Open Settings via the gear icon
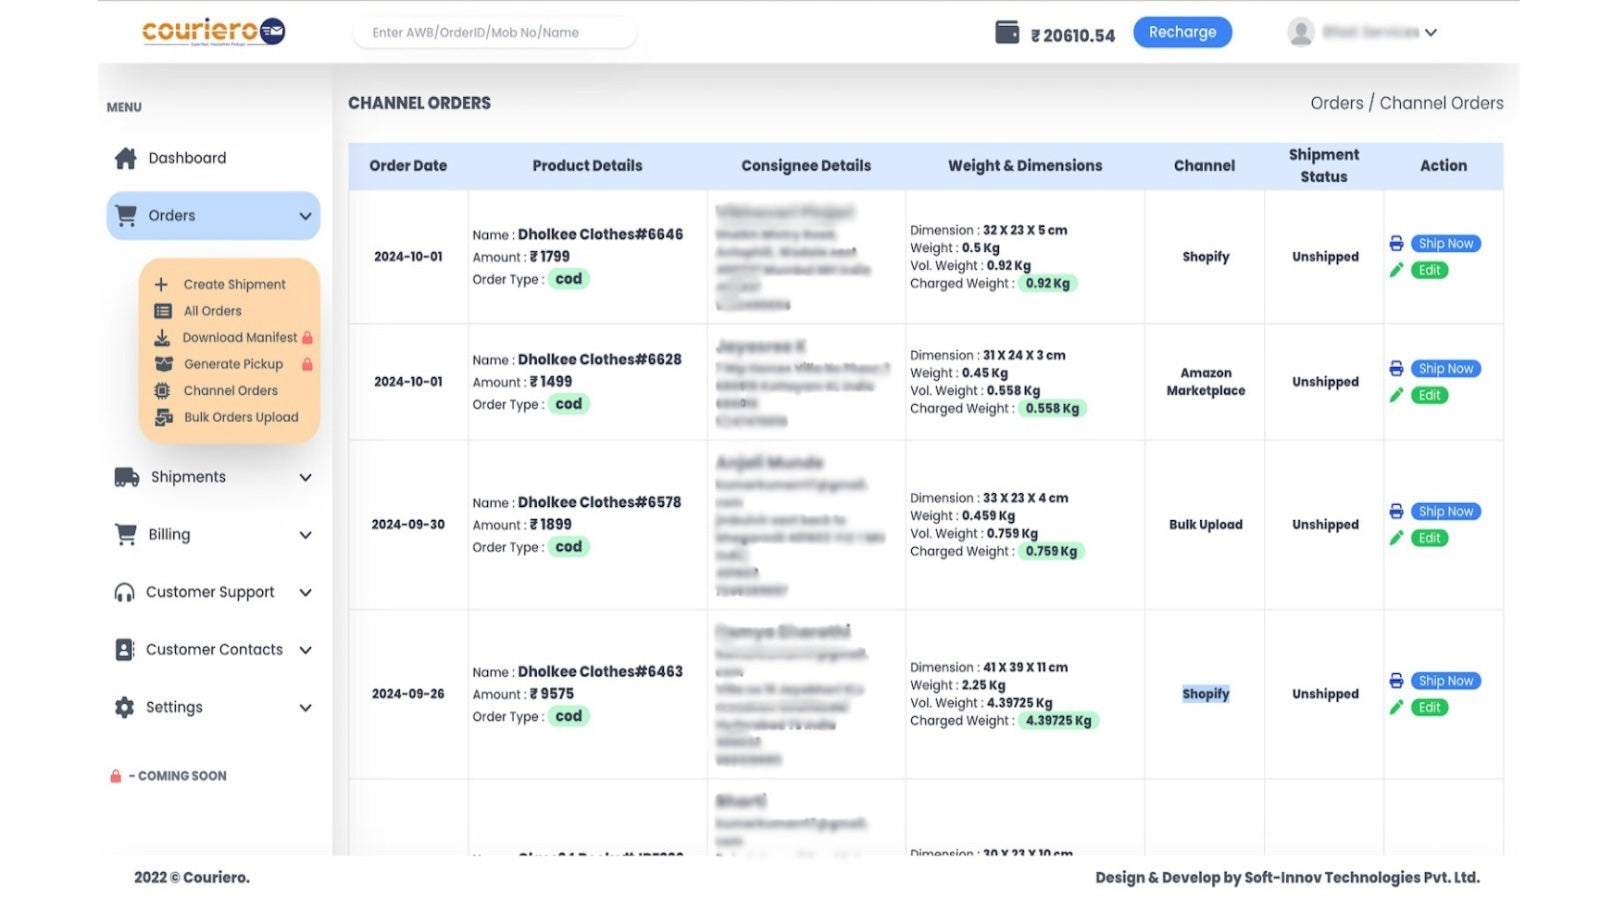This screenshot has width=1600, height=900. 125,707
